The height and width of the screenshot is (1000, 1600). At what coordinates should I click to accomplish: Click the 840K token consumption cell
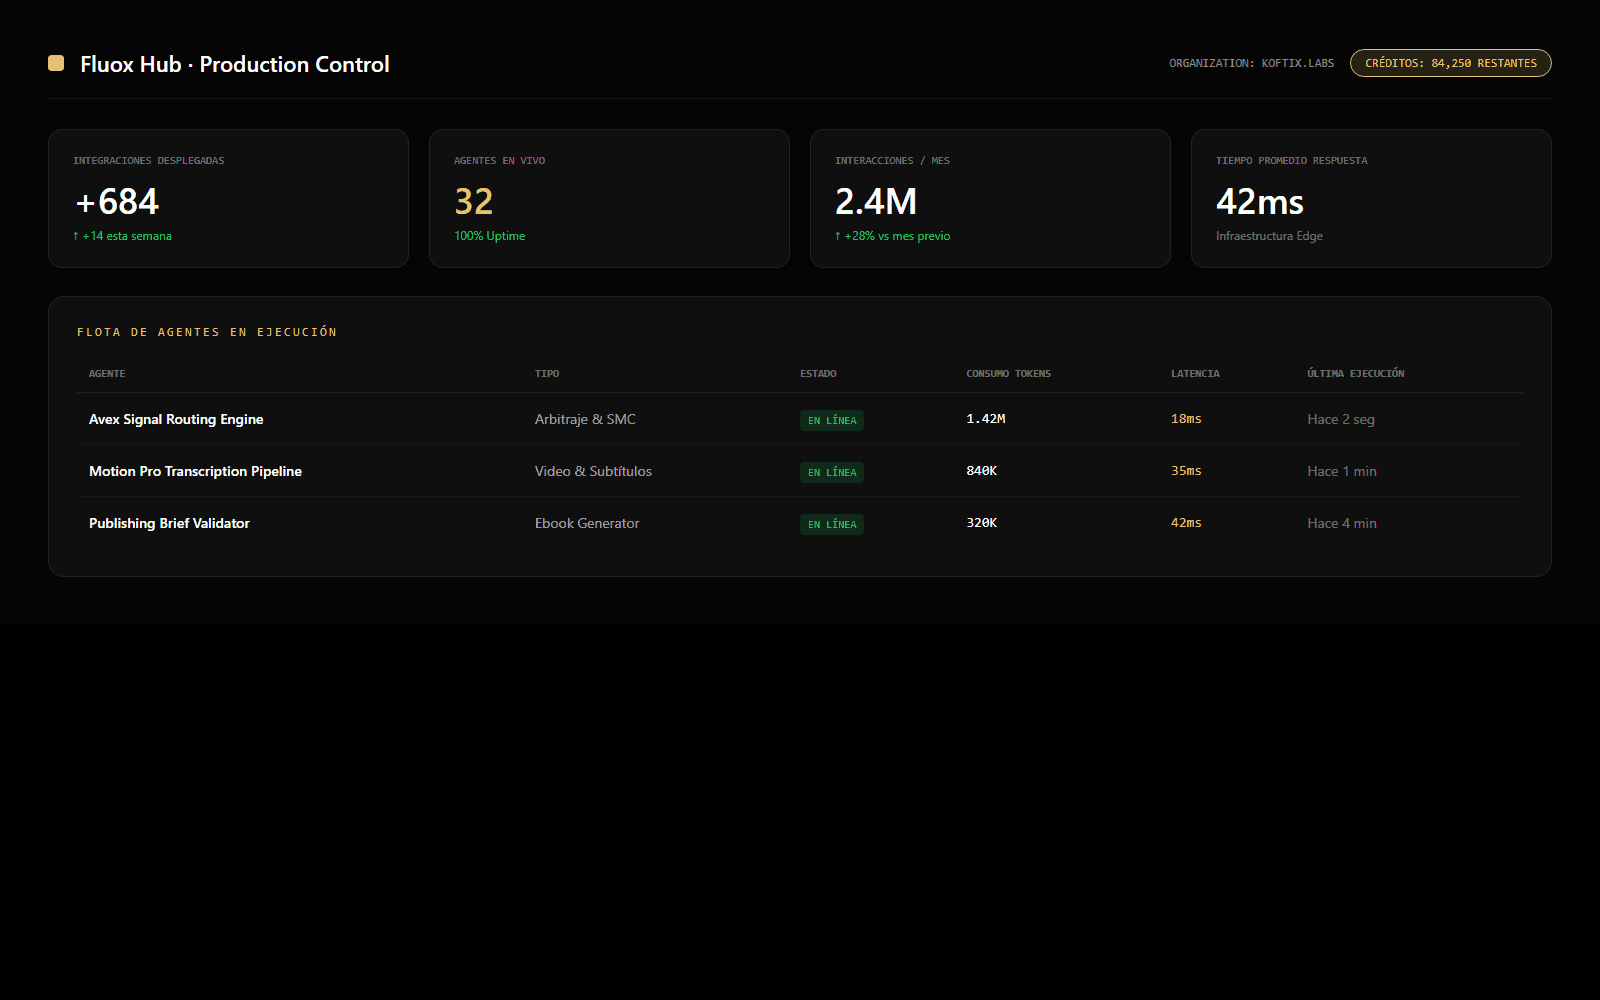[x=982, y=471]
